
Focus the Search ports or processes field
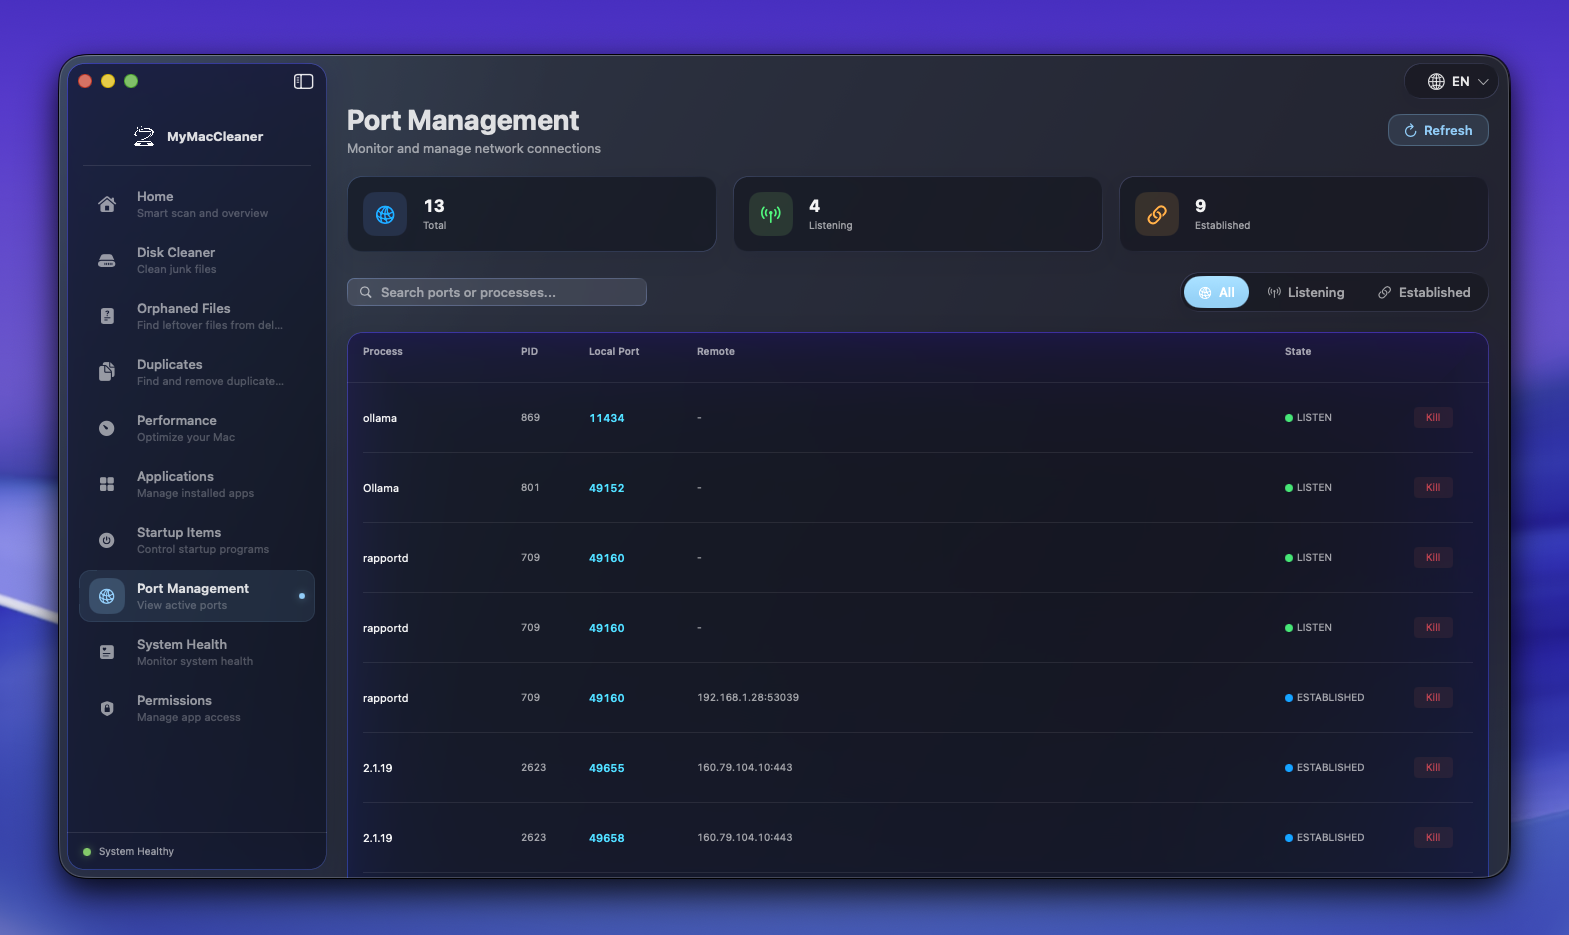point(497,292)
